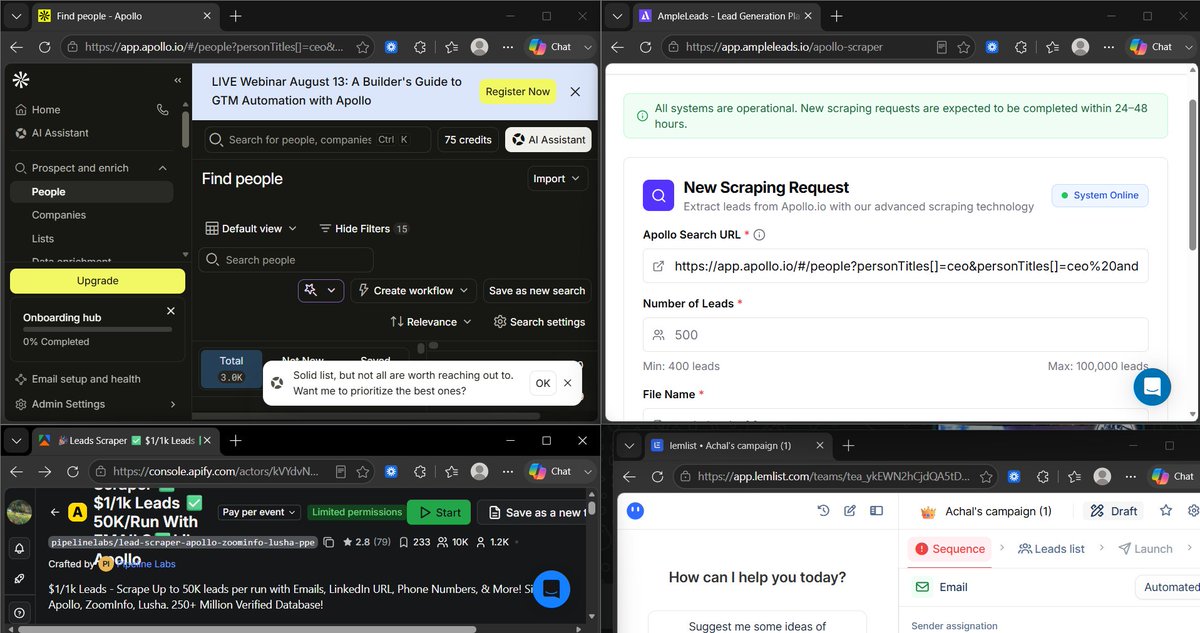The image size is (1200, 633).
Task: Close the LIVE Webinar banner
Action: pyautogui.click(x=575, y=92)
